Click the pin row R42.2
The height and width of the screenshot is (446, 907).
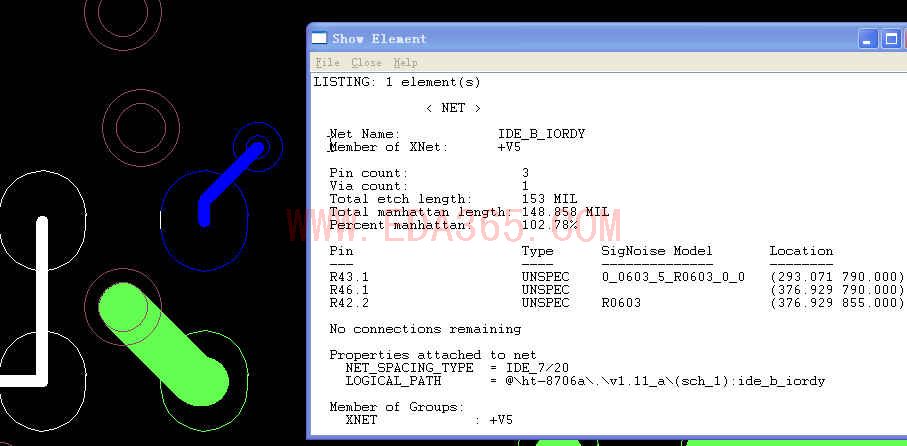point(616,303)
